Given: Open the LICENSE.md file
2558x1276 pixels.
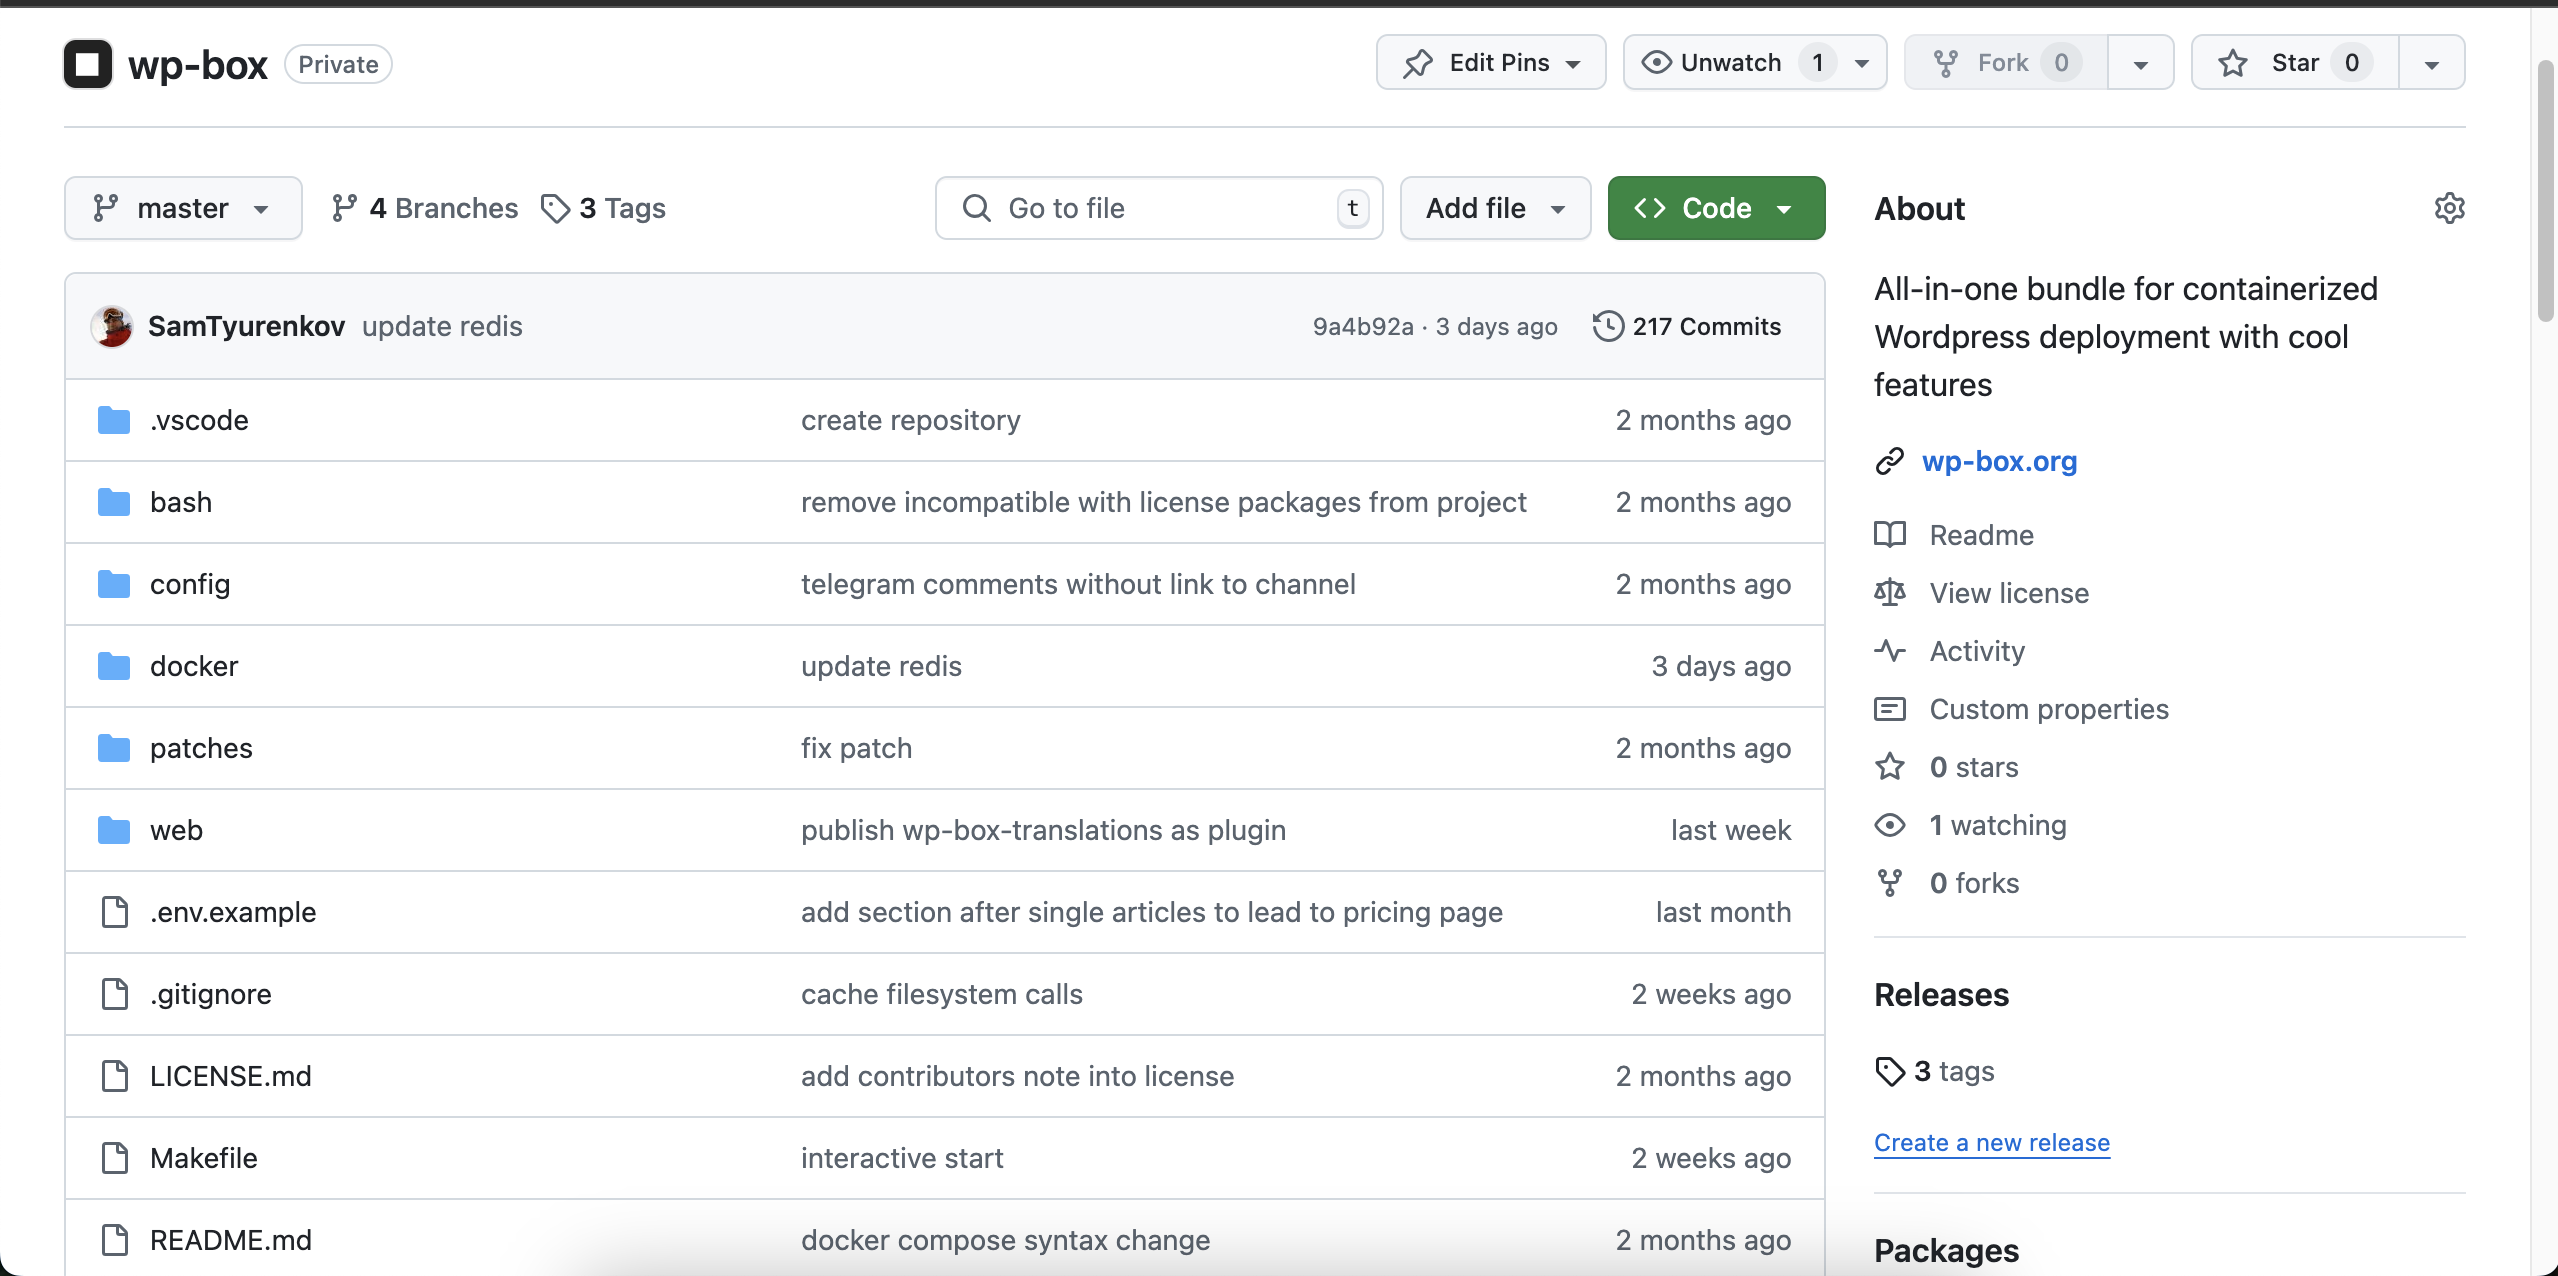Looking at the screenshot, I should point(231,1076).
